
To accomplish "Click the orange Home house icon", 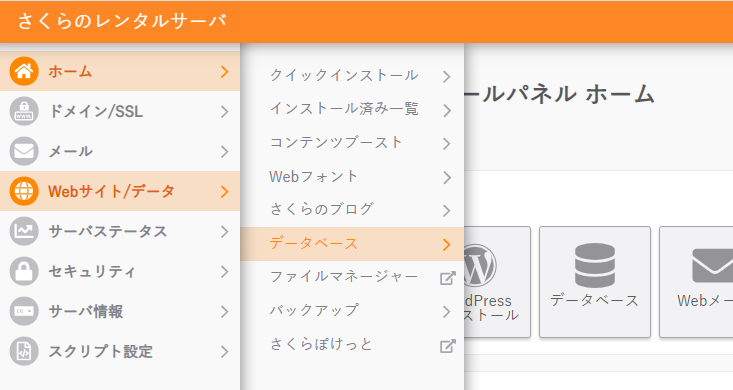I will [24, 71].
